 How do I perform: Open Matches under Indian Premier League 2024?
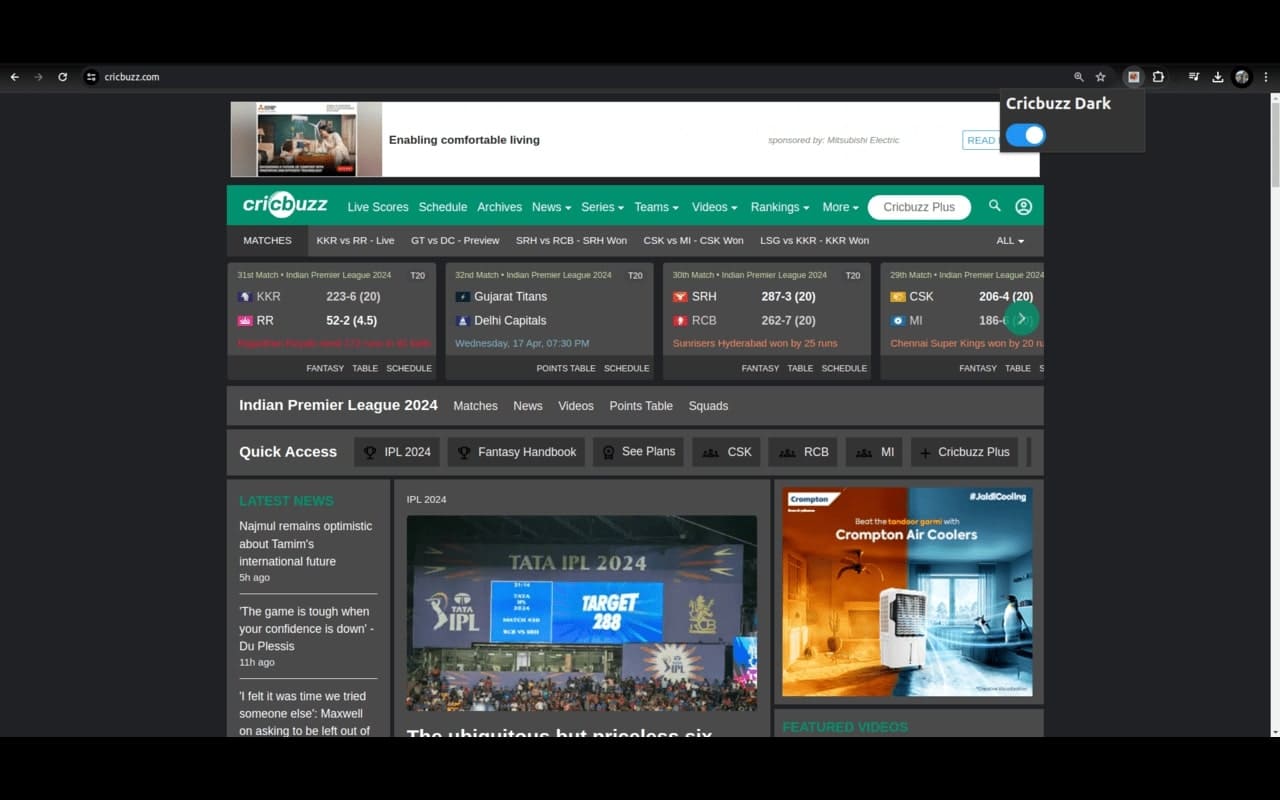pyautogui.click(x=475, y=406)
